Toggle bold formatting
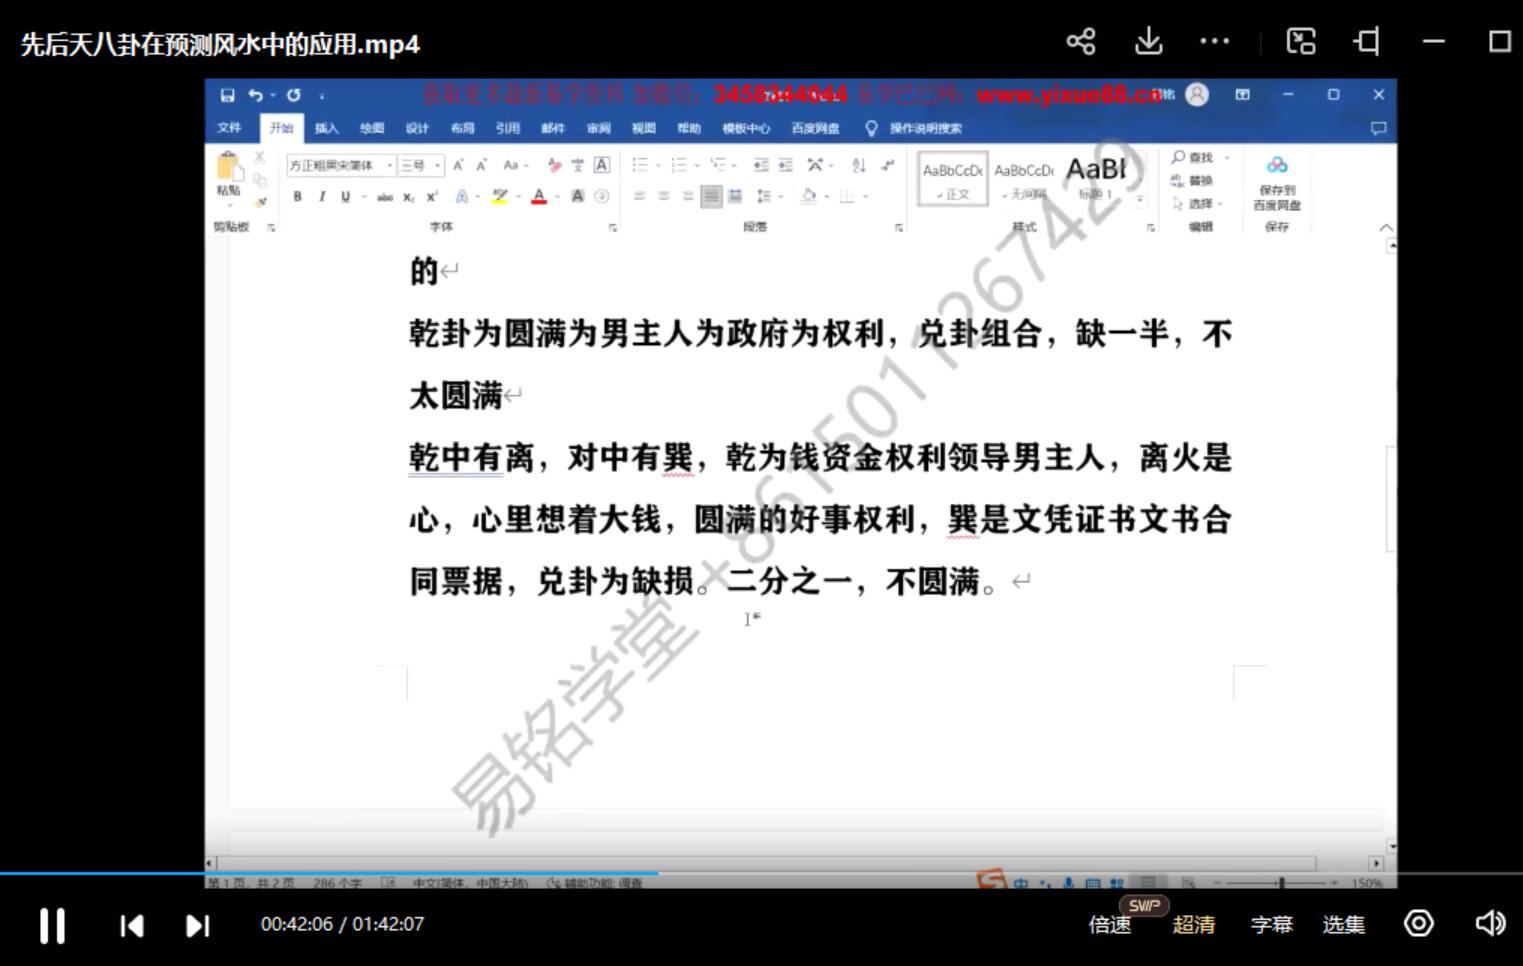This screenshot has width=1523, height=966. pos(296,195)
